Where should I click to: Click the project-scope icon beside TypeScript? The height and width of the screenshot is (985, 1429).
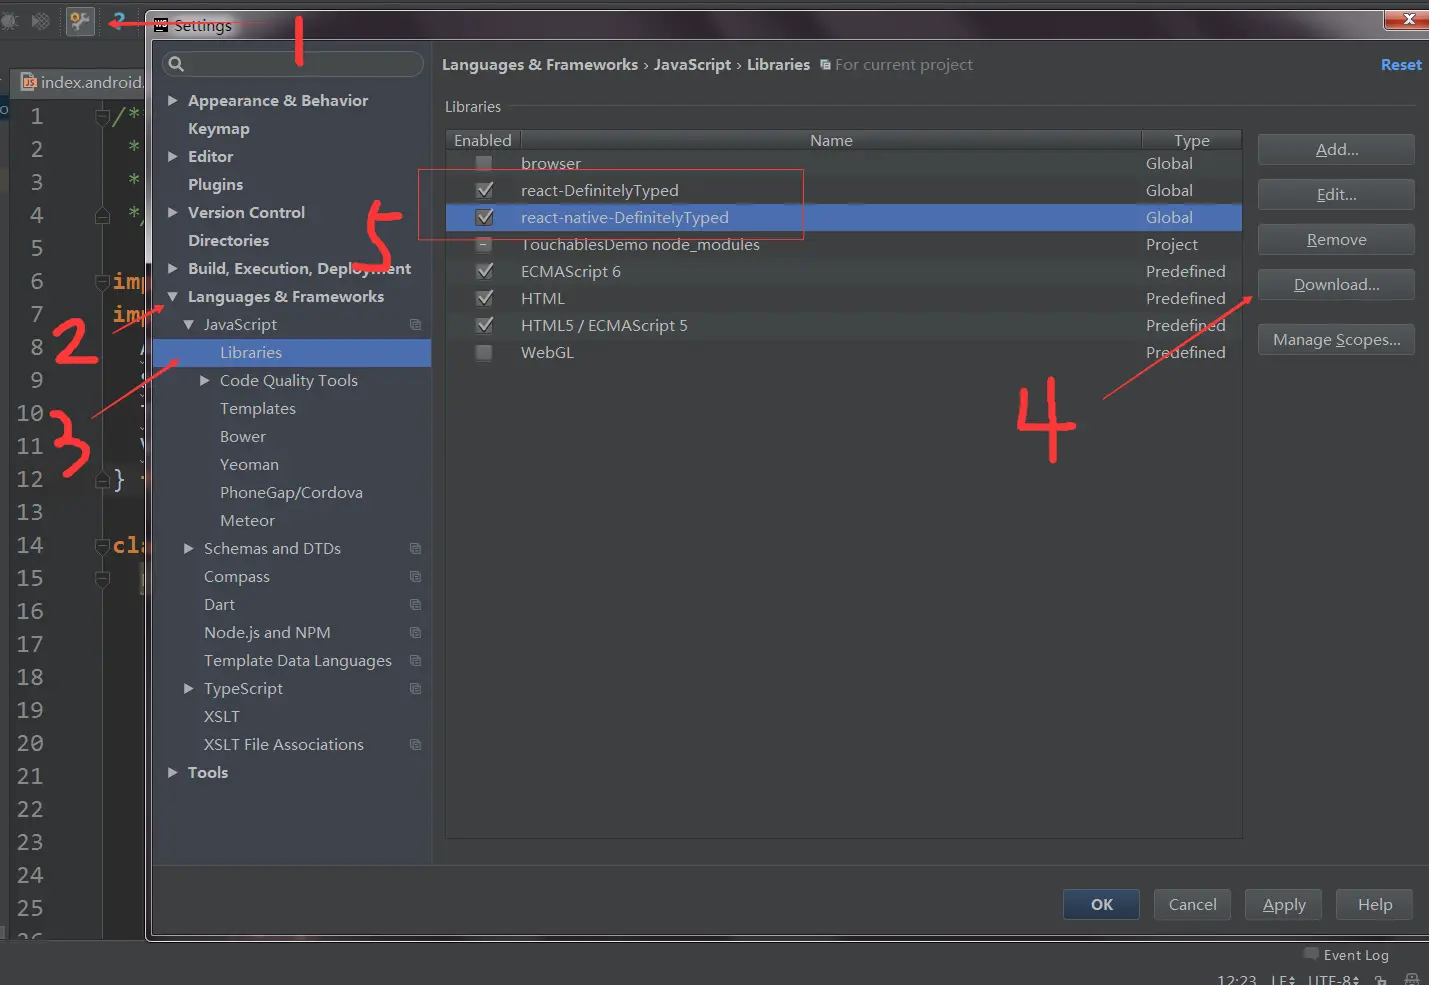415,688
